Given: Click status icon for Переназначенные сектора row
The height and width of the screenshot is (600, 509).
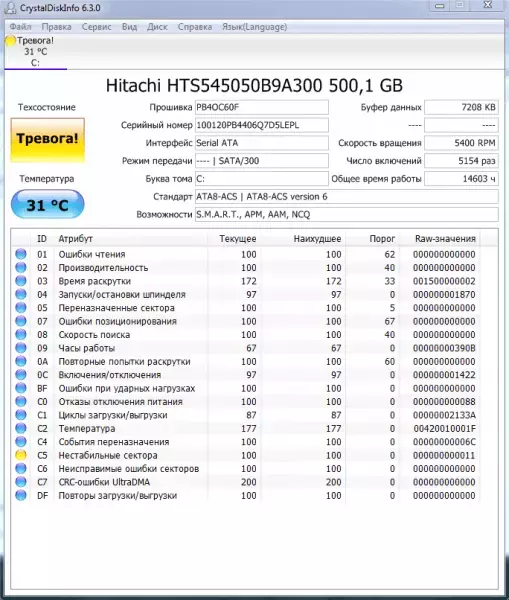Looking at the screenshot, I should pyautogui.click(x=21, y=308).
